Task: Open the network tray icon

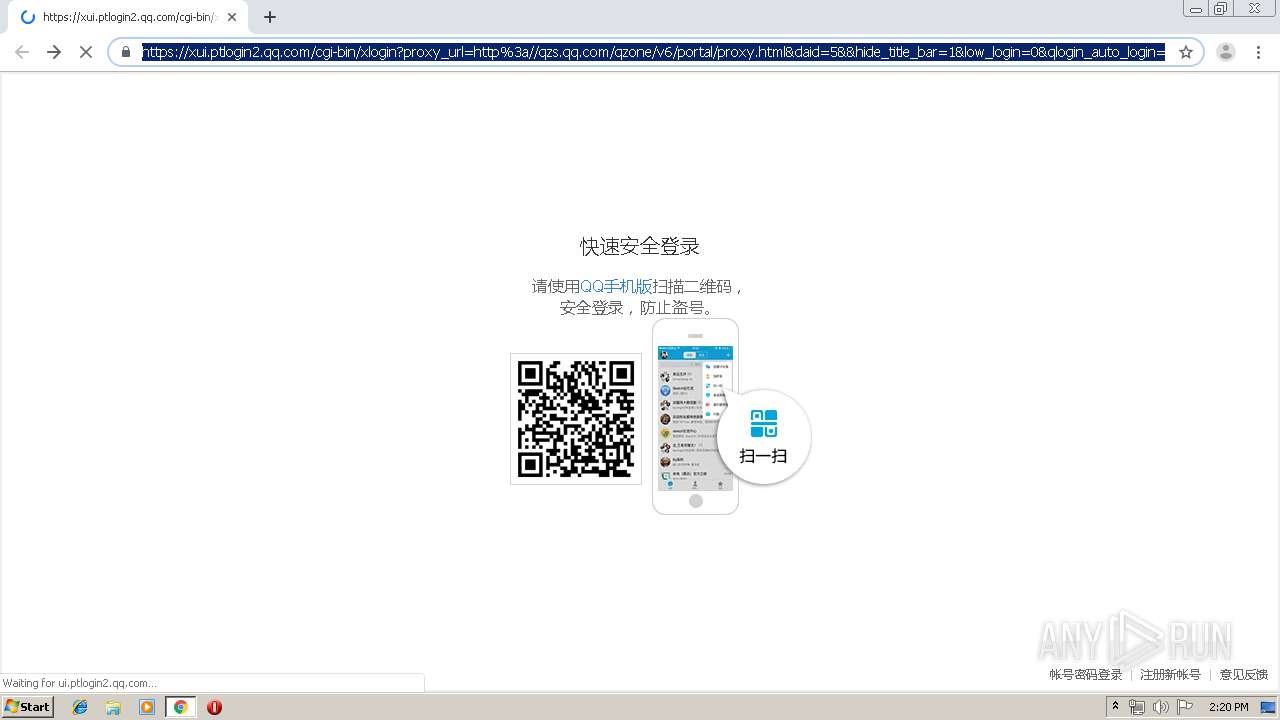Action: click(1136, 707)
